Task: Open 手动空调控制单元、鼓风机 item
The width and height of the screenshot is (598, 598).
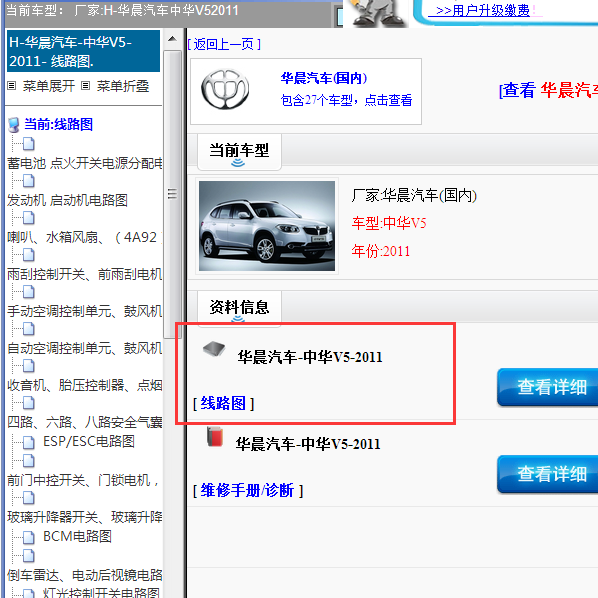Action: (x=85, y=311)
